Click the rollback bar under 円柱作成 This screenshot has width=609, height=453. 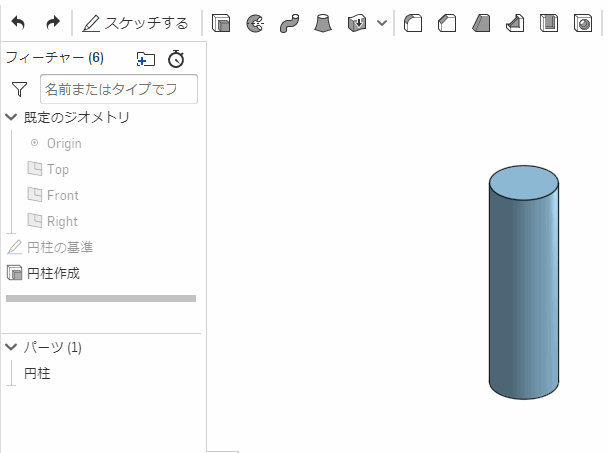(101, 298)
